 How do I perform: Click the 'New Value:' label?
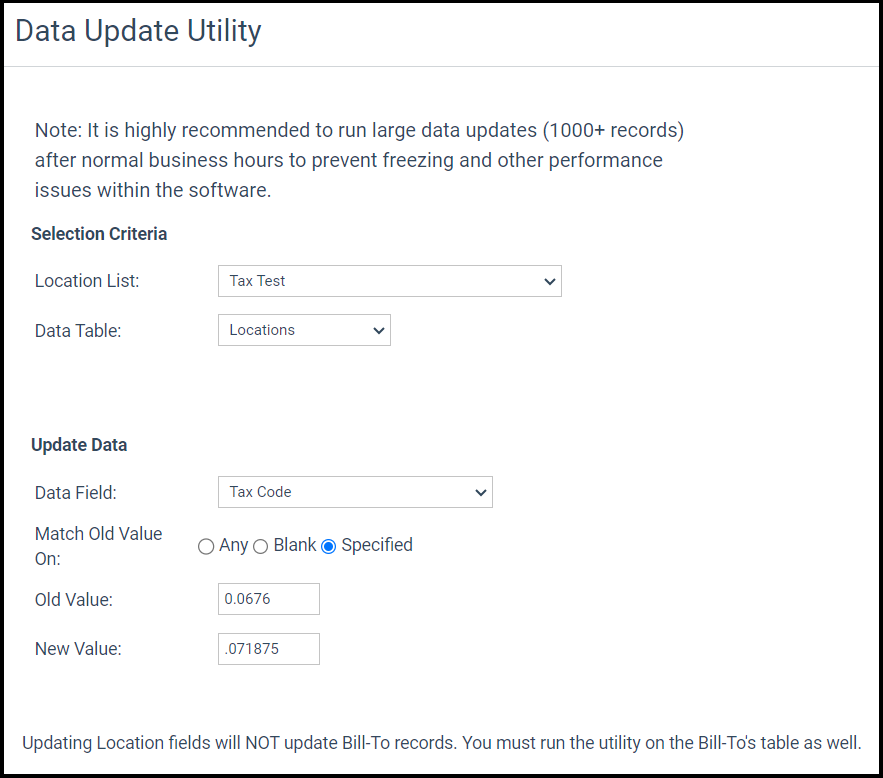click(x=78, y=649)
